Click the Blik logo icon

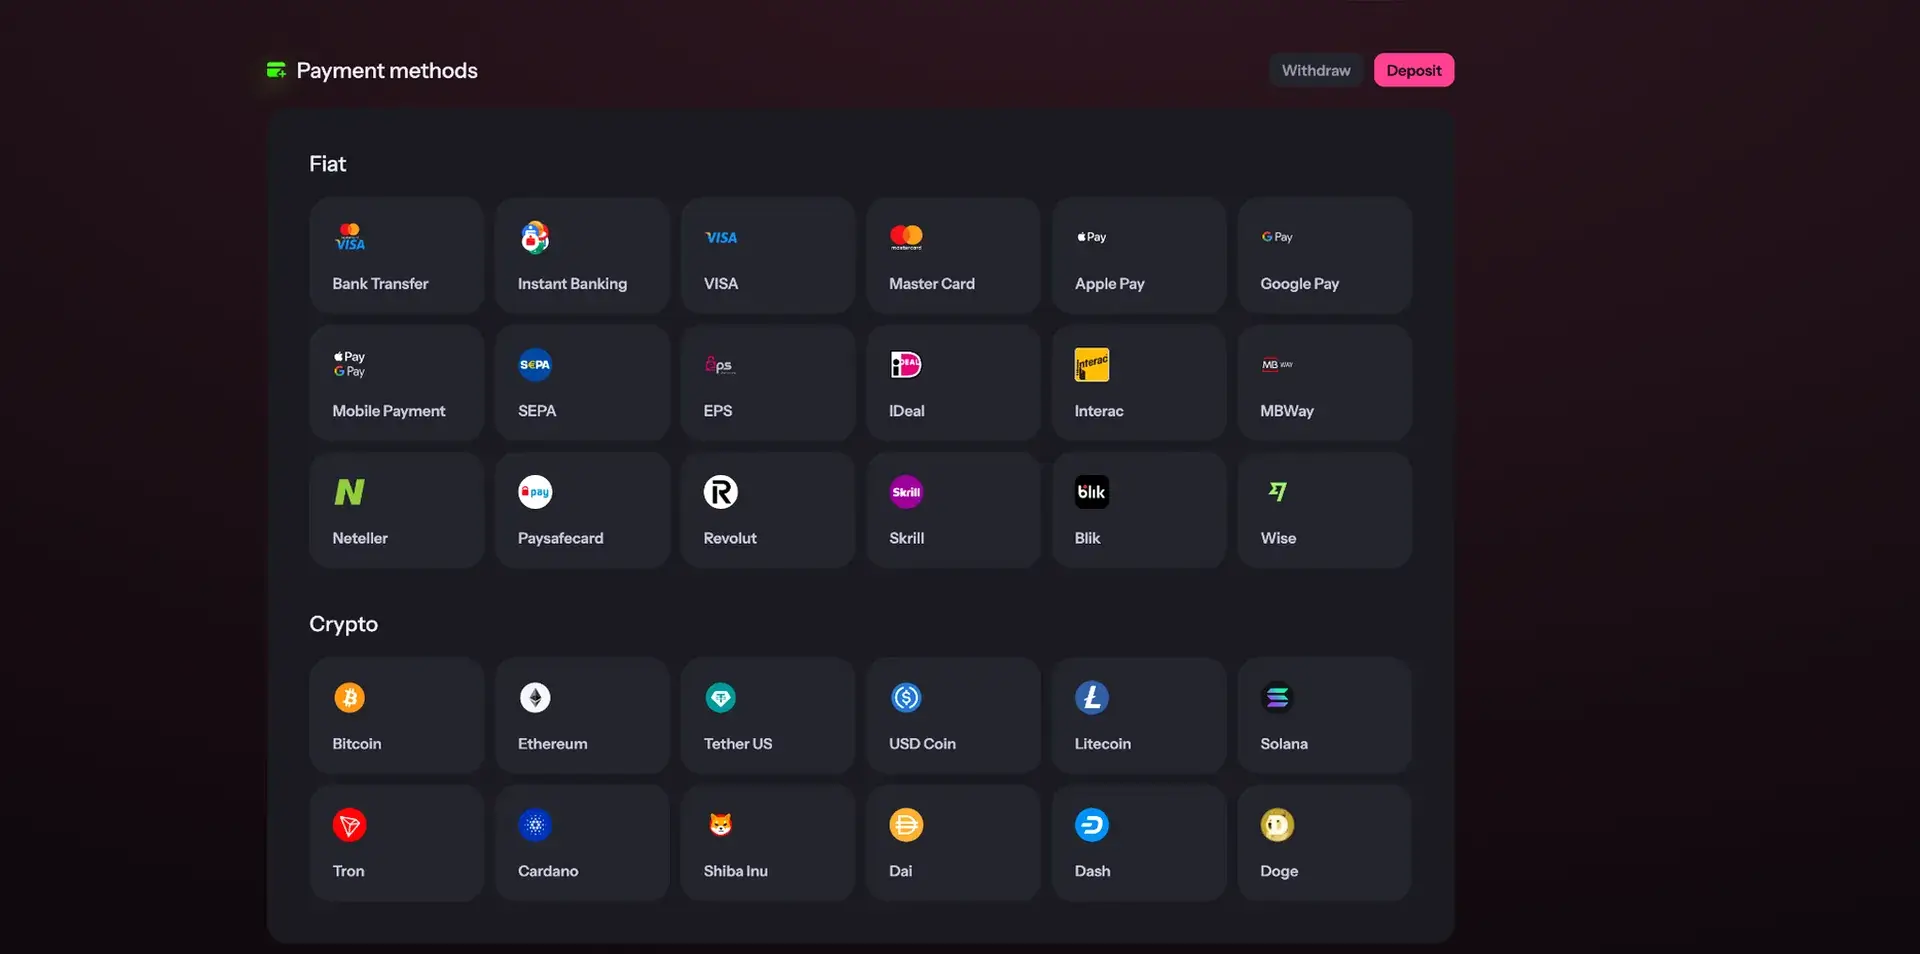[1092, 491]
